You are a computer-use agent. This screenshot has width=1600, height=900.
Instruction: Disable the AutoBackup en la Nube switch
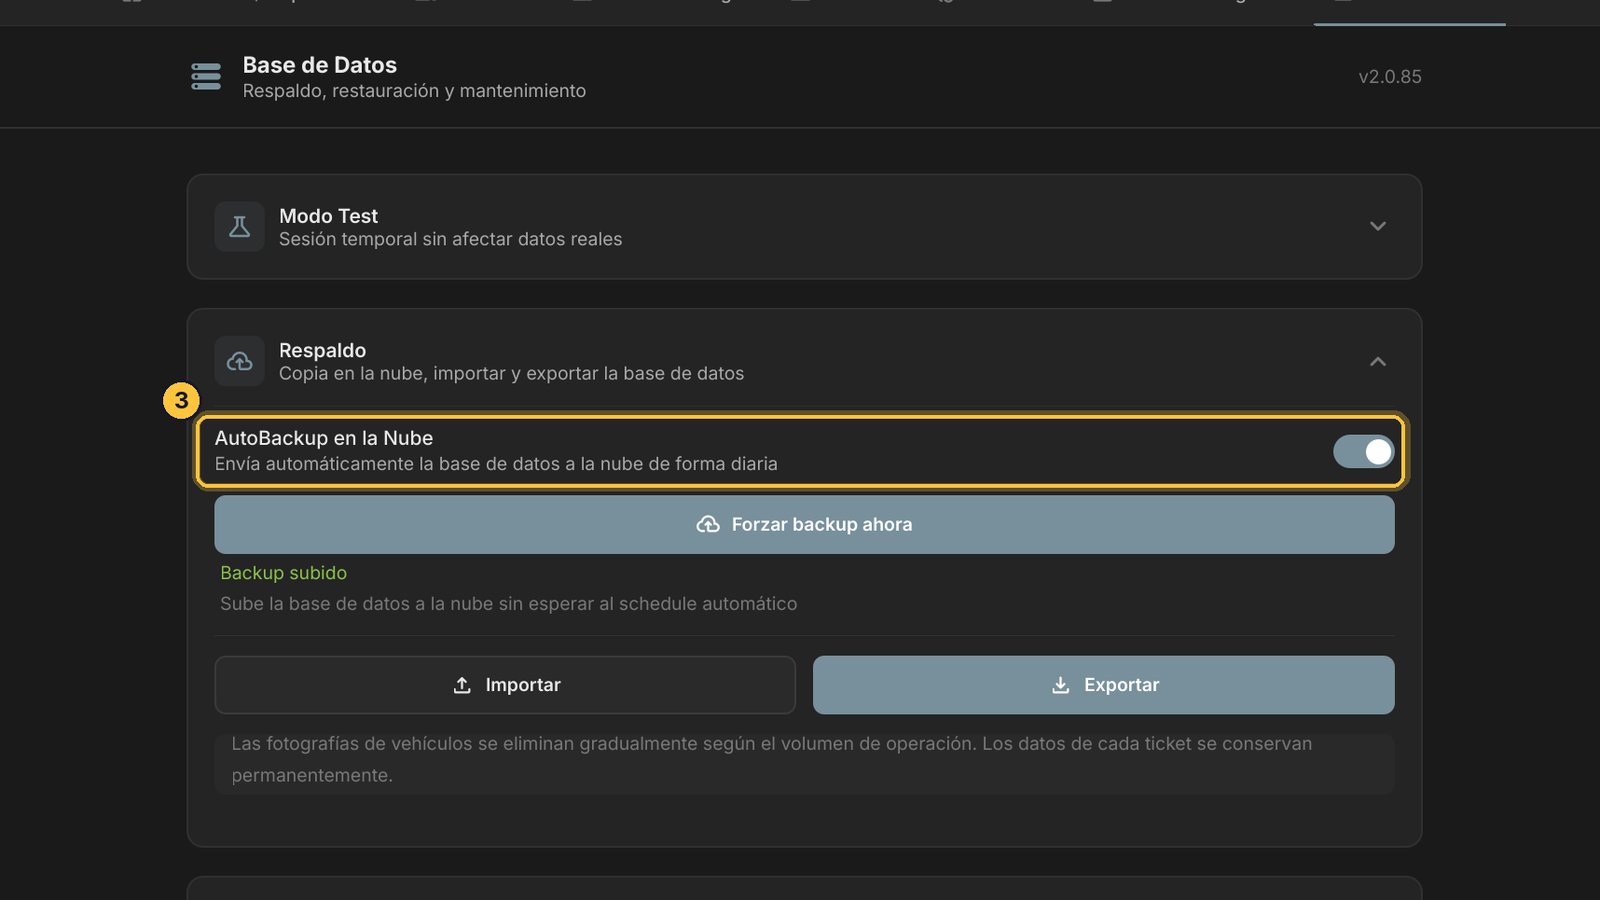coord(1363,452)
